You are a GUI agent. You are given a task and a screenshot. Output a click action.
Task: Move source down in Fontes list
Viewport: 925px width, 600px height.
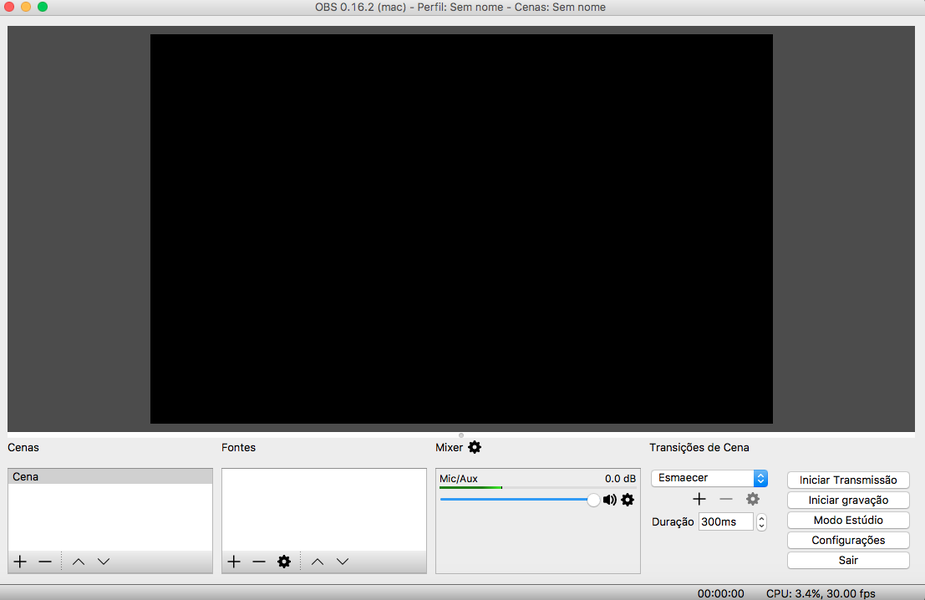pos(343,561)
